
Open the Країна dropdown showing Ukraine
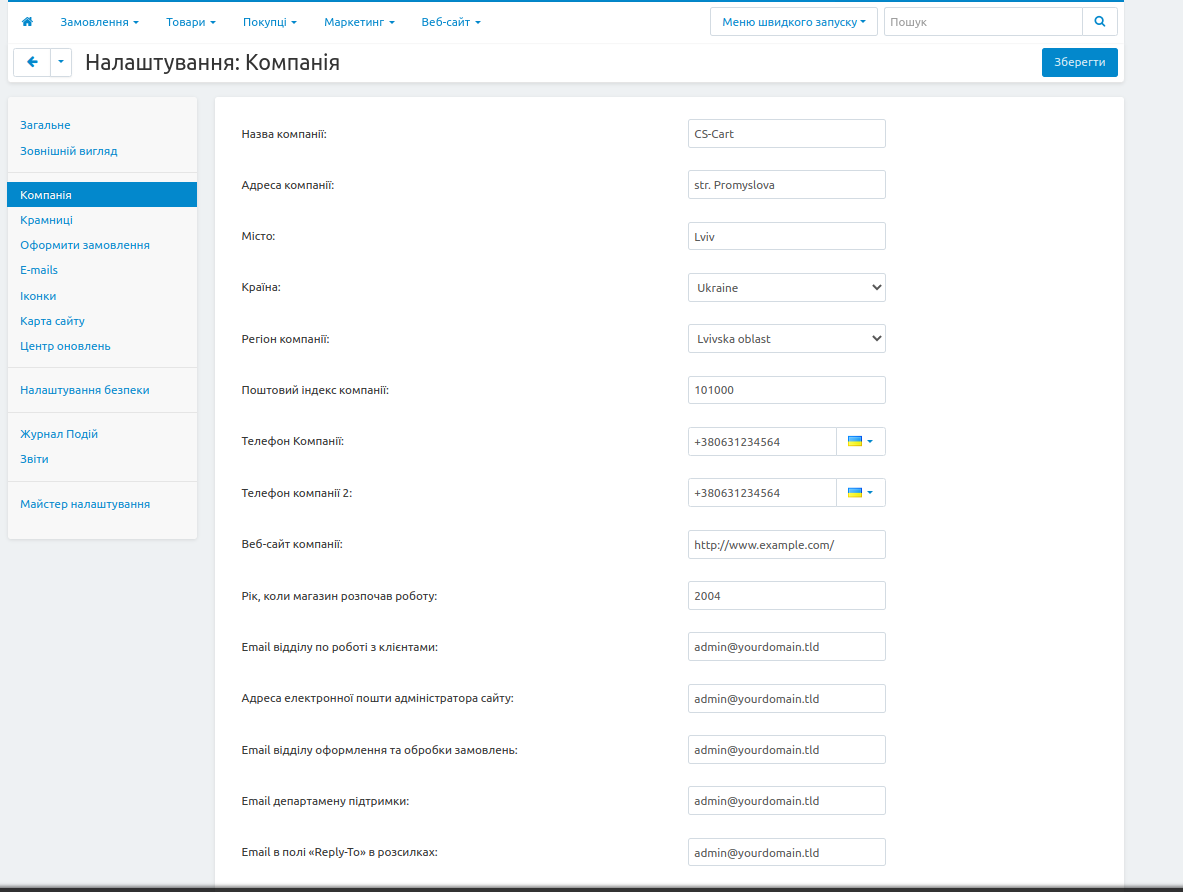[x=786, y=288]
